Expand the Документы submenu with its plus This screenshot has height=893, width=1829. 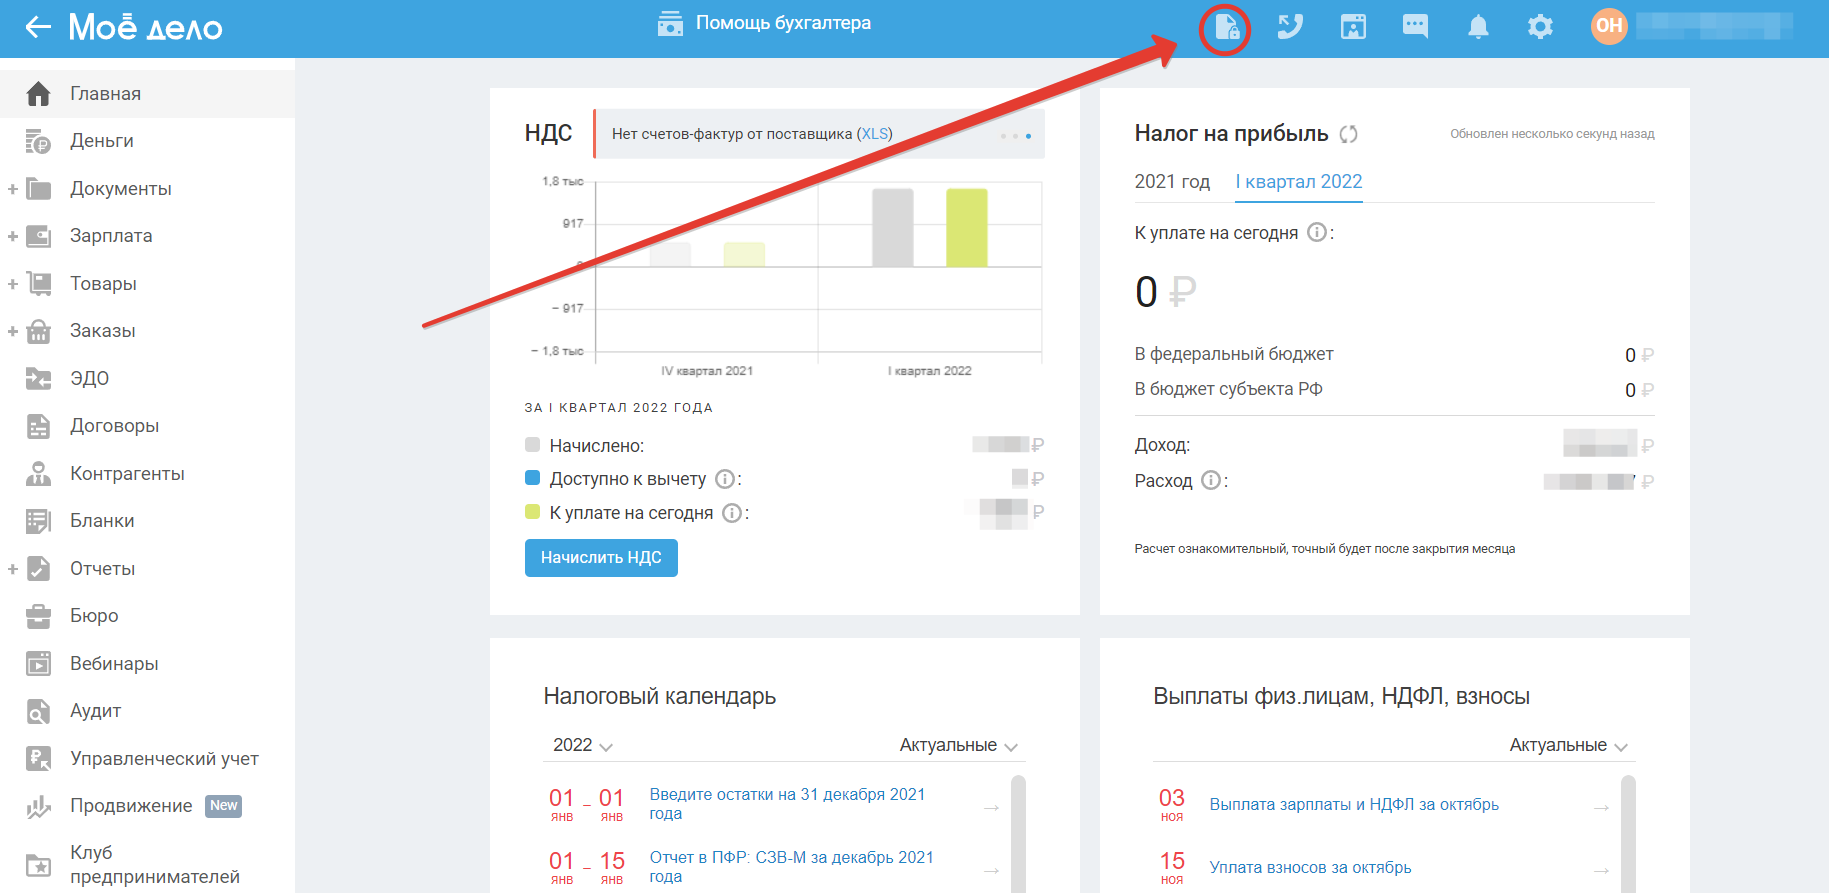click(x=13, y=189)
